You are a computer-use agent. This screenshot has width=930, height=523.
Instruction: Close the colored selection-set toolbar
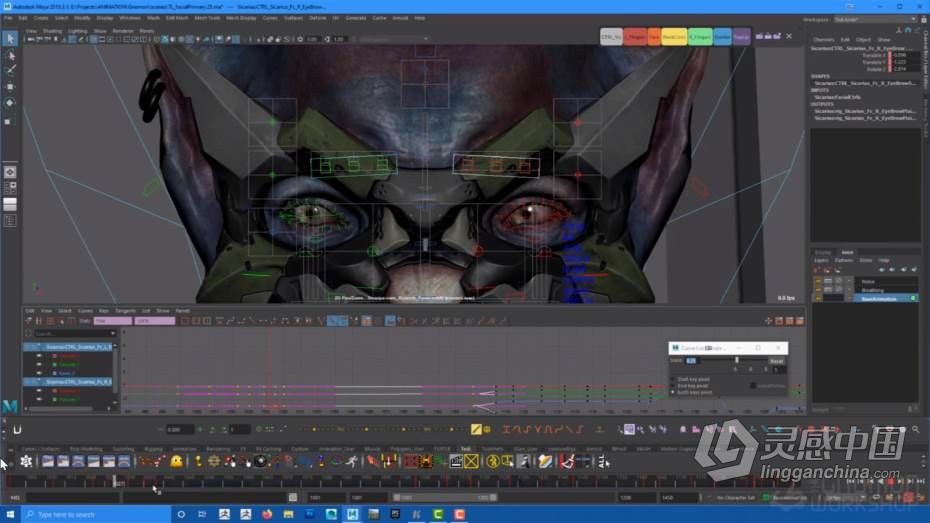pyautogui.click(x=789, y=36)
